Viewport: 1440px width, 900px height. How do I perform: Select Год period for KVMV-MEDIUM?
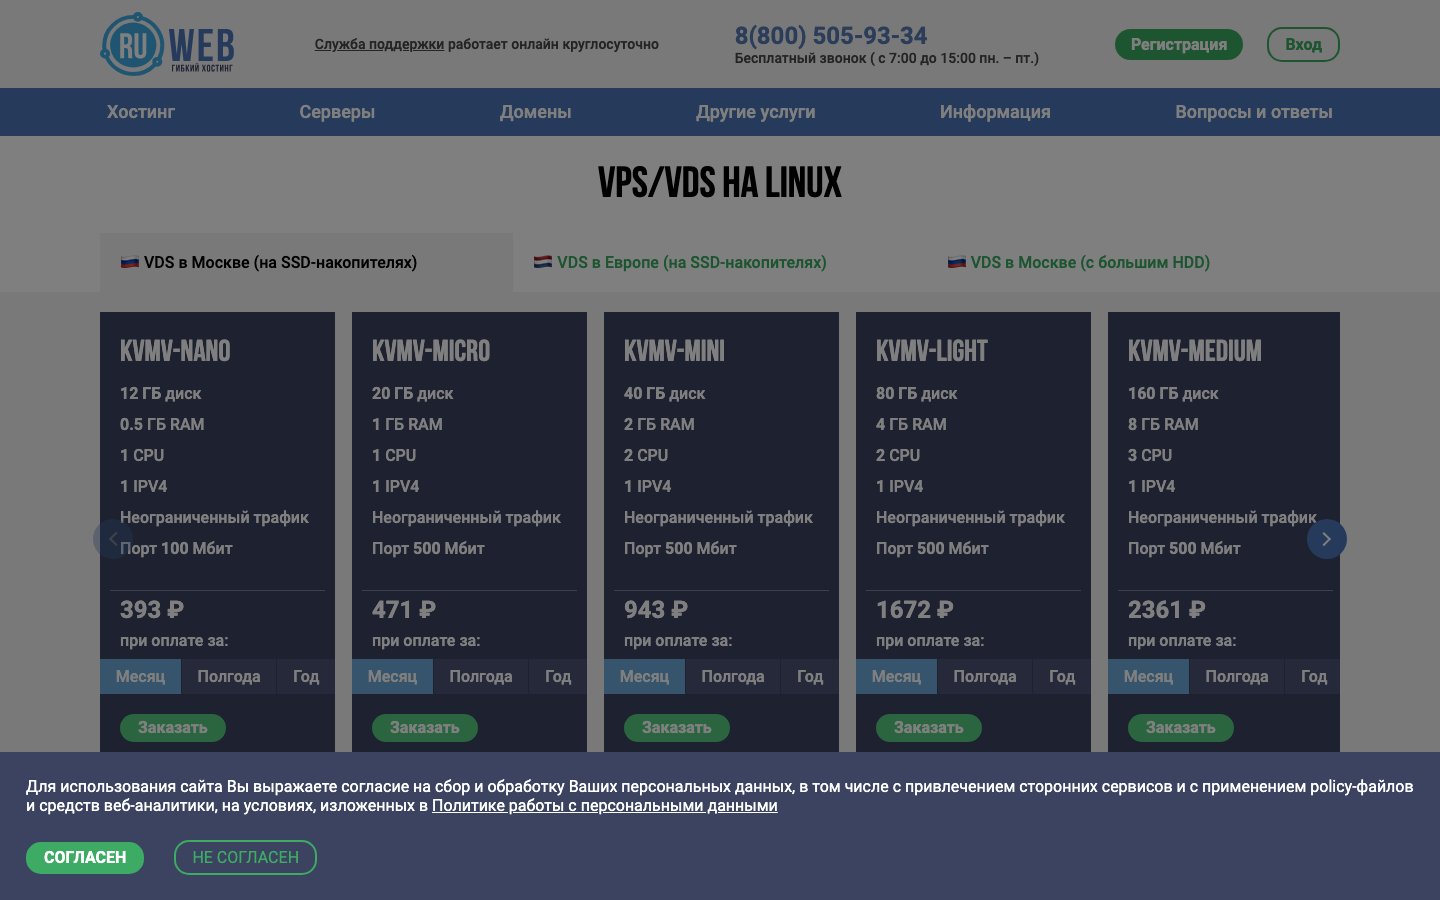pyautogui.click(x=1314, y=677)
